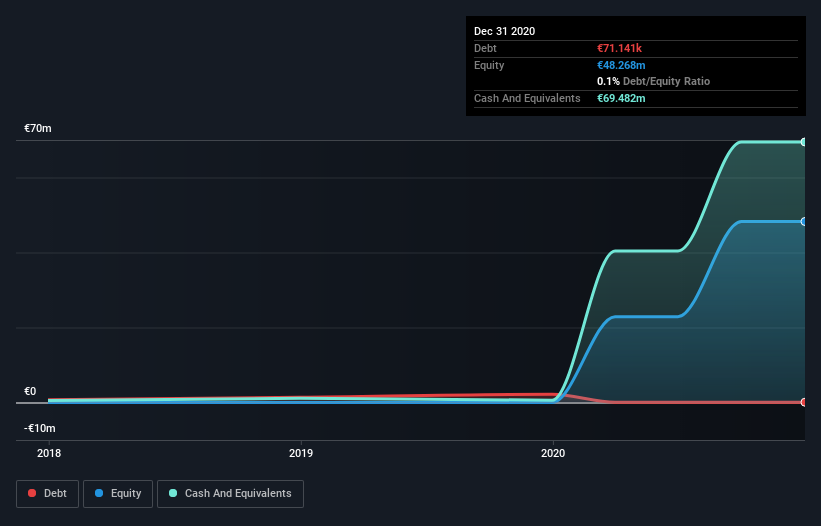
Task: Click the €70m y-axis label
Action: pos(38,128)
